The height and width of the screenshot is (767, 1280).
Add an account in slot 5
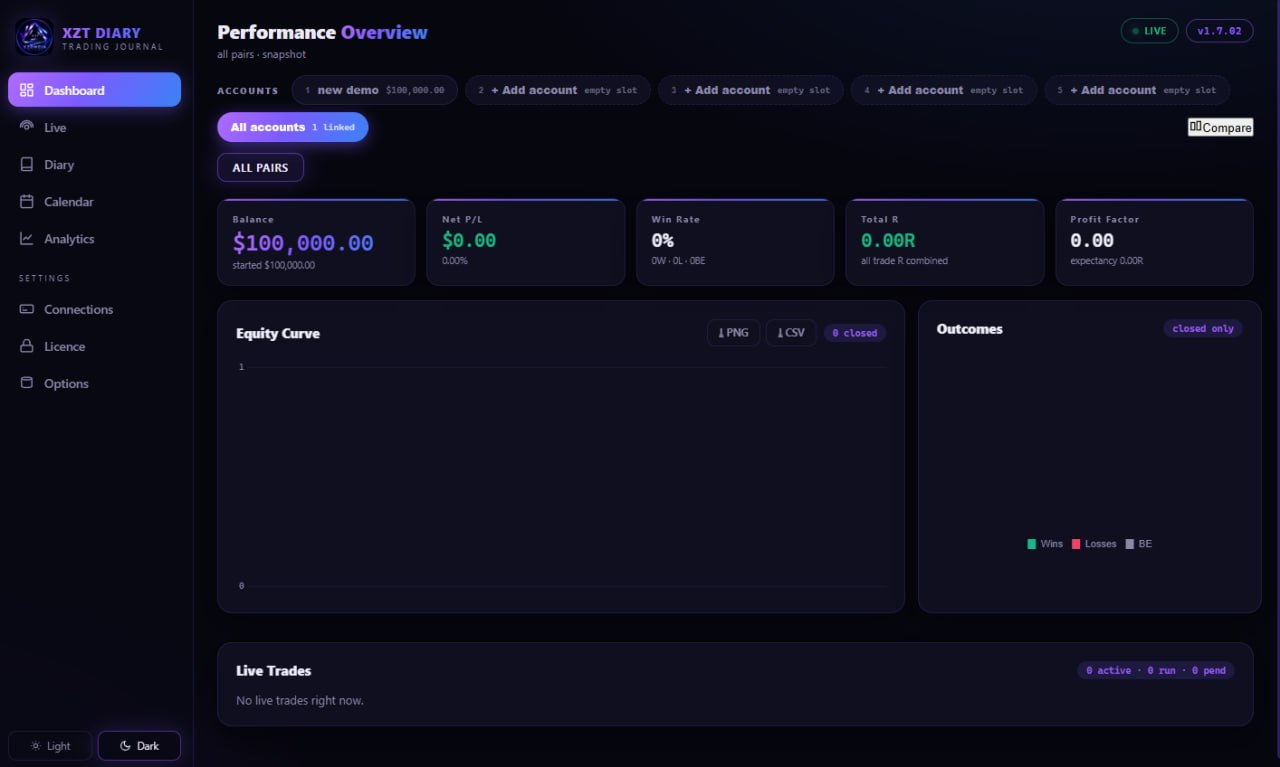(x=1137, y=90)
